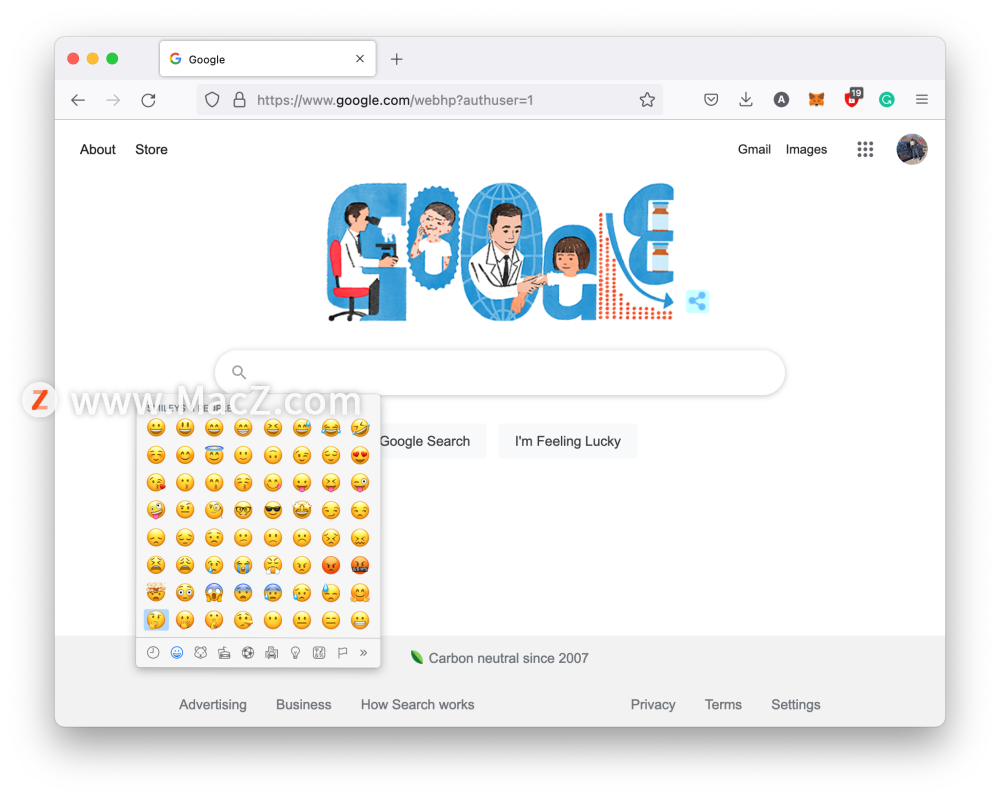Open Gmail link
This screenshot has height=799, width=1000.
point(754,149)
